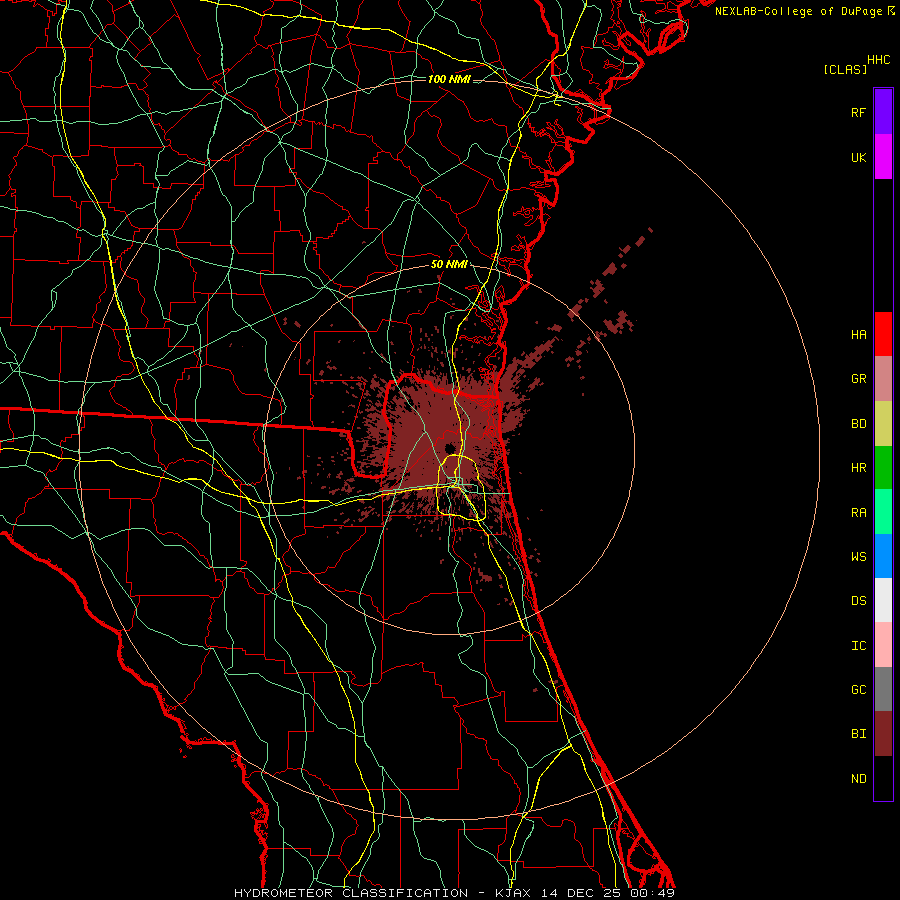Click the UK magenta legend swatch
This screenshot has width=900, height=900.
point(883,157)
